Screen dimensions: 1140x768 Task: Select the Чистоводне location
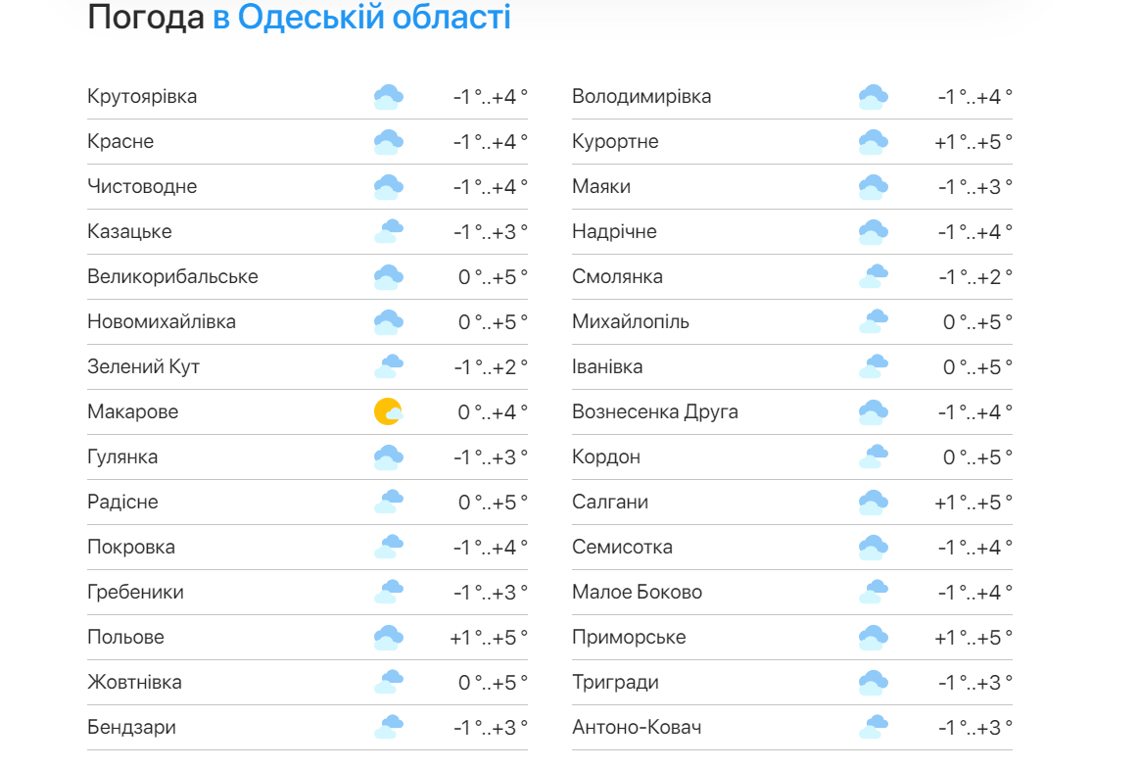point(142,187)
